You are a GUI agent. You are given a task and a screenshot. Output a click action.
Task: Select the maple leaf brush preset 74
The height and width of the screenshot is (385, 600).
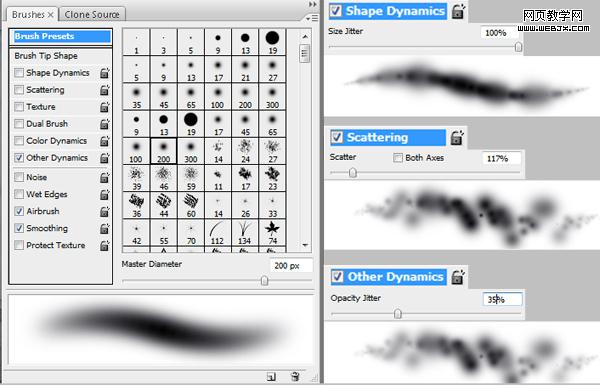click(272, 232)
